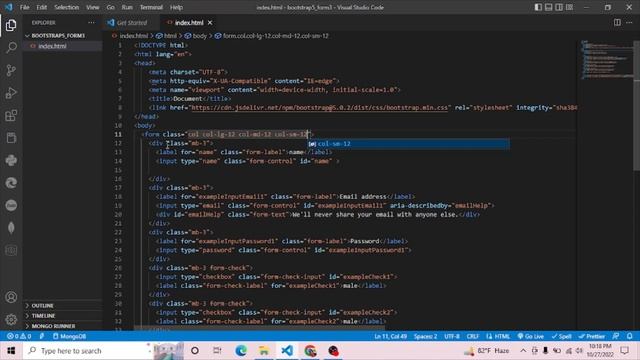Screen dimensions: 640x360
Task: Click the body breadcrumb item
Action: pyautogui.click(x=196, y=36)
